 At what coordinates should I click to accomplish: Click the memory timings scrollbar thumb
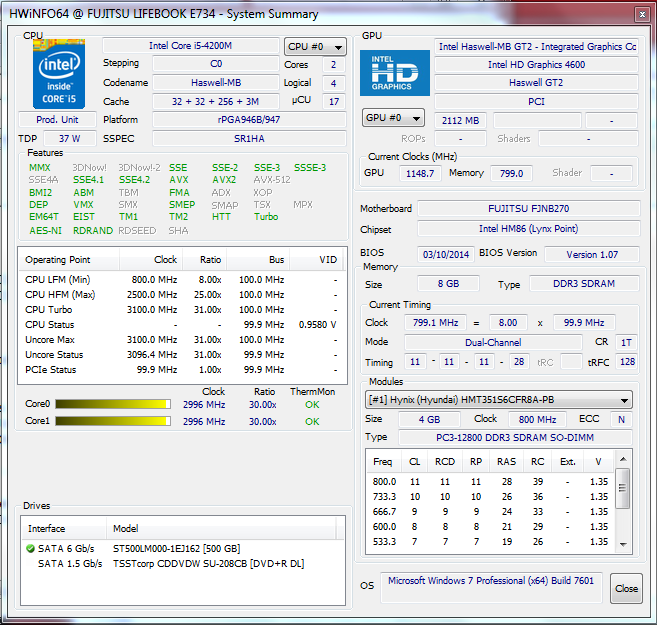(x=623, y=488)
